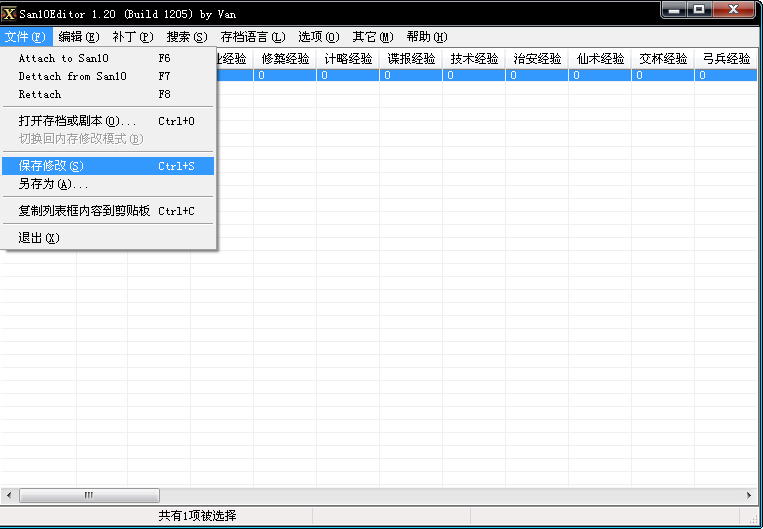The image size is (763, 529).
Task: Select '复制列表框内容到剪贴板' menu item
Action: pos(85,211)
